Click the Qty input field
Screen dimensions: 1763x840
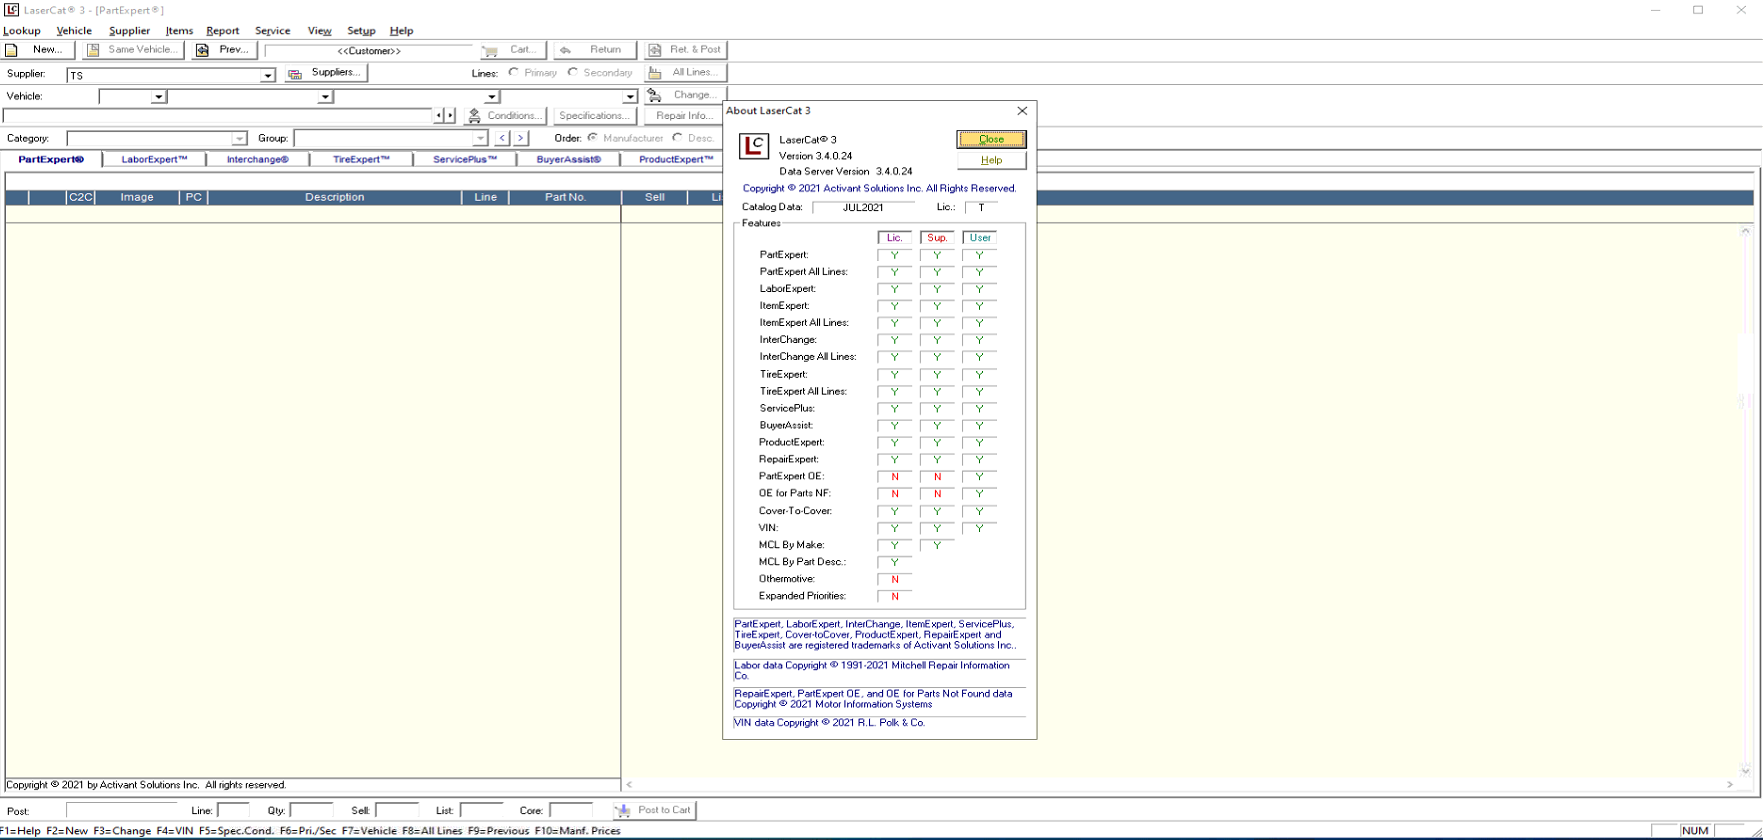(311, 811)
